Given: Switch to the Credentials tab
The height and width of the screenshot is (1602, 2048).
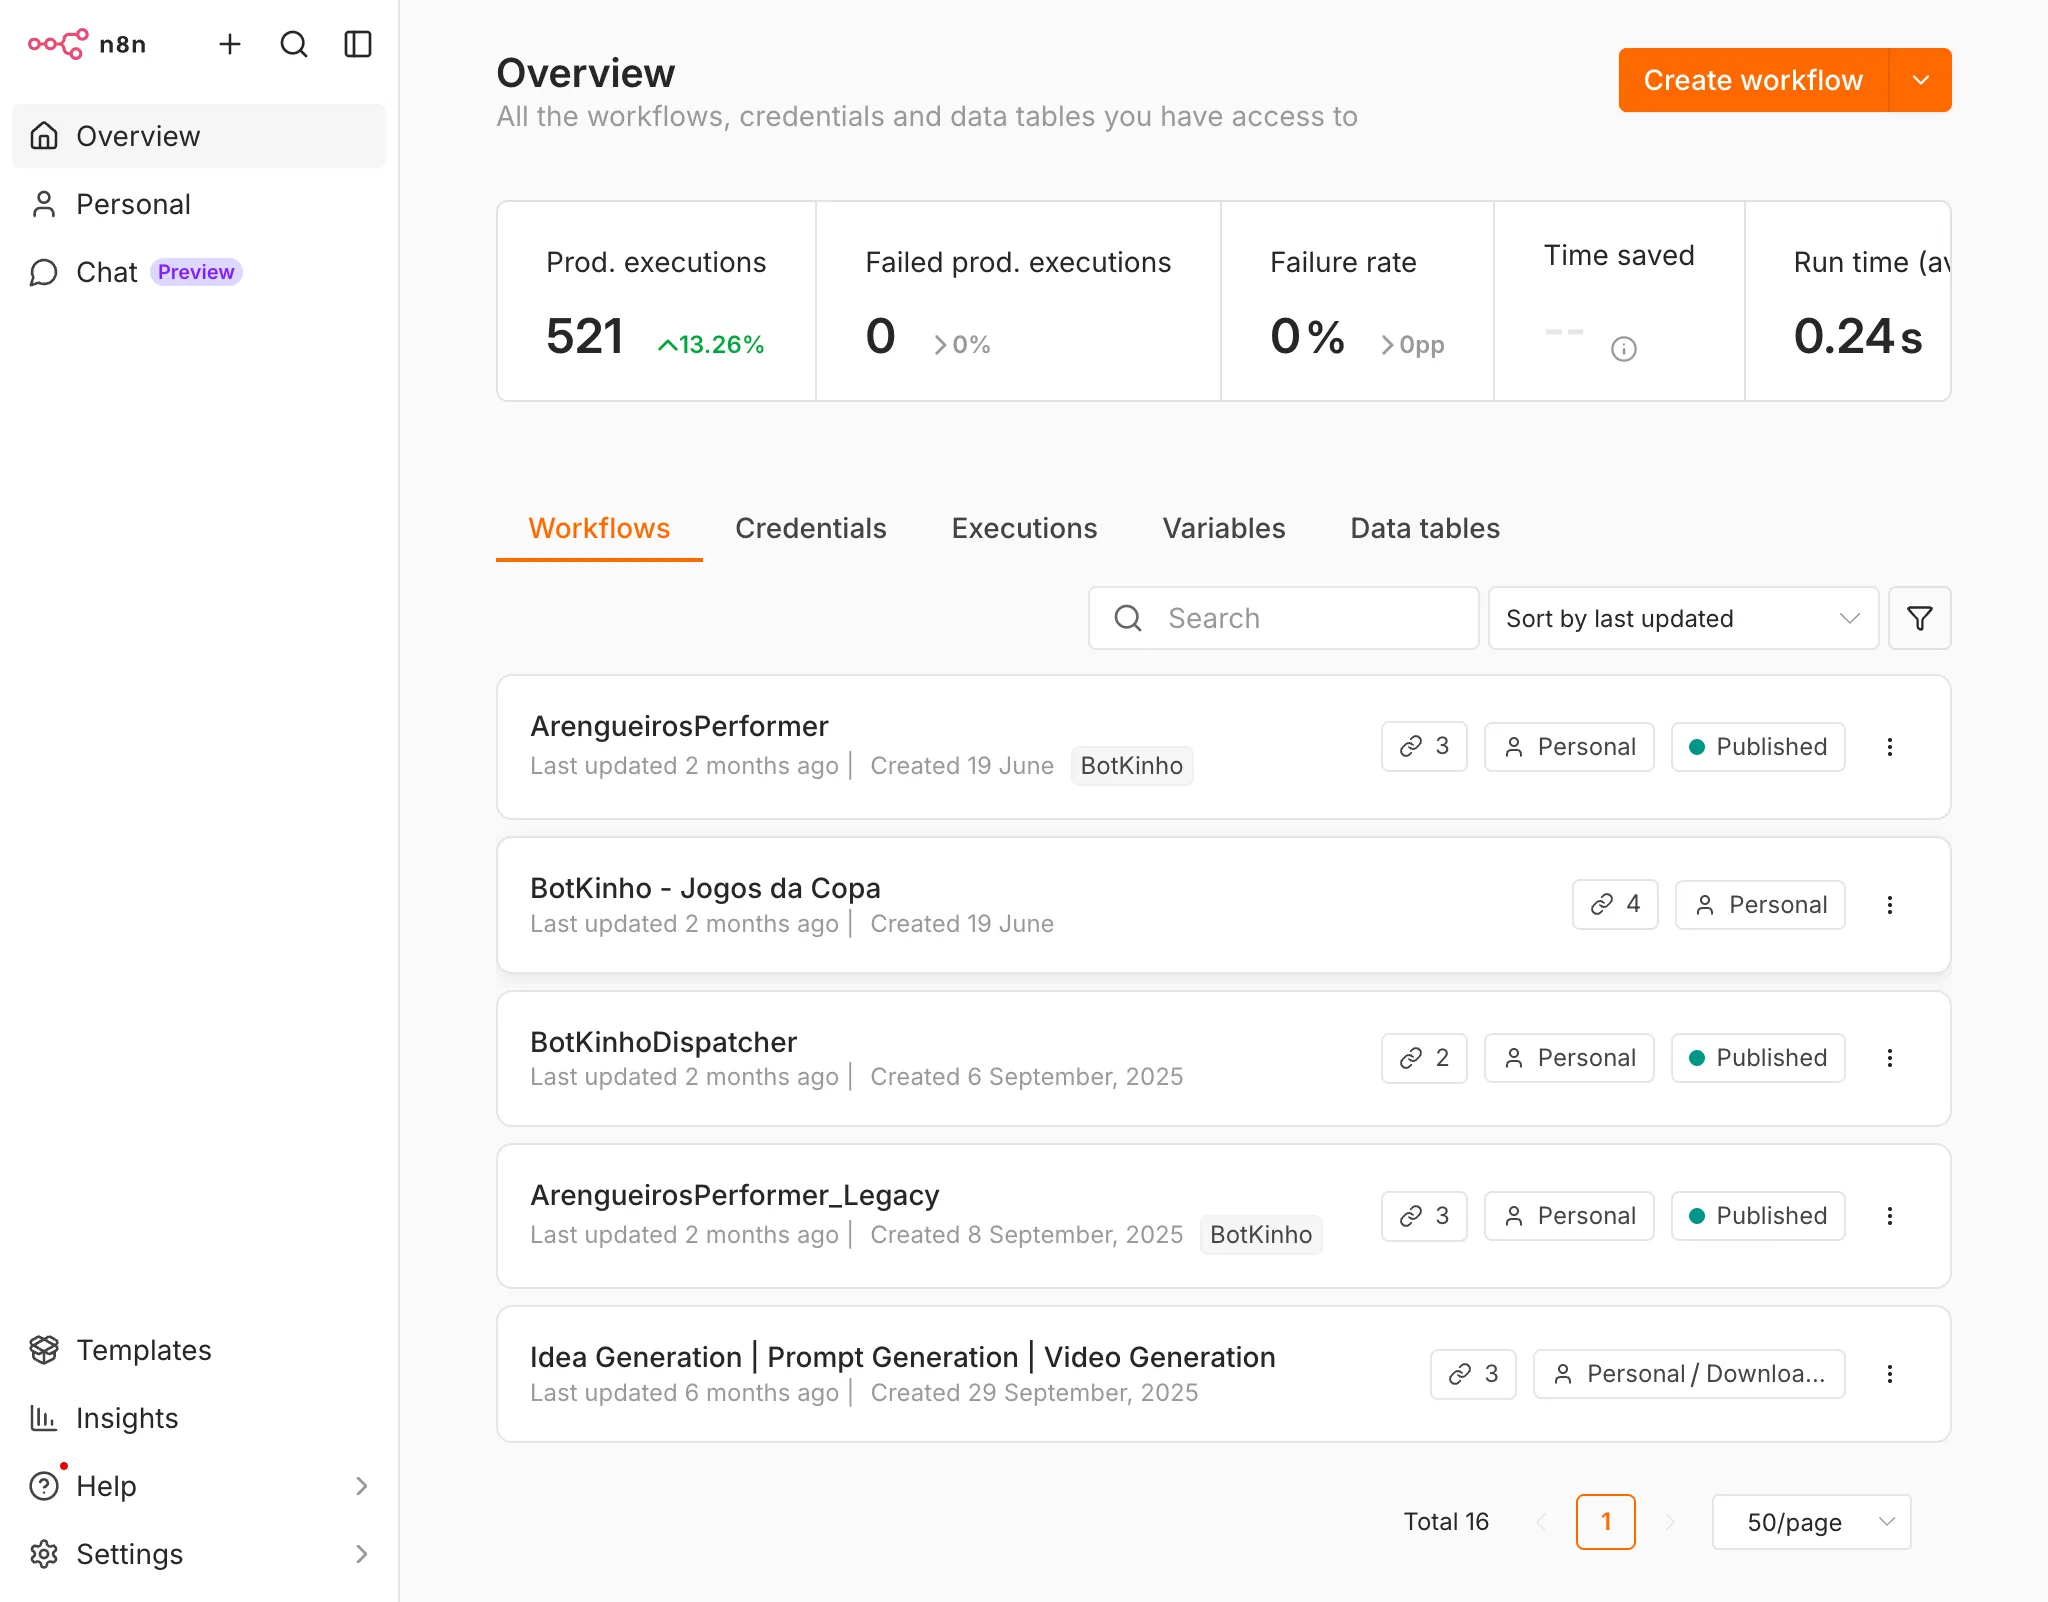Looking at the screenshot, I should (811, 528).
